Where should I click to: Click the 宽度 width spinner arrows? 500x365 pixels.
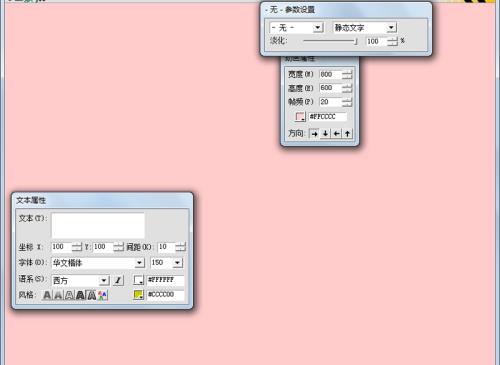(347, 74)
